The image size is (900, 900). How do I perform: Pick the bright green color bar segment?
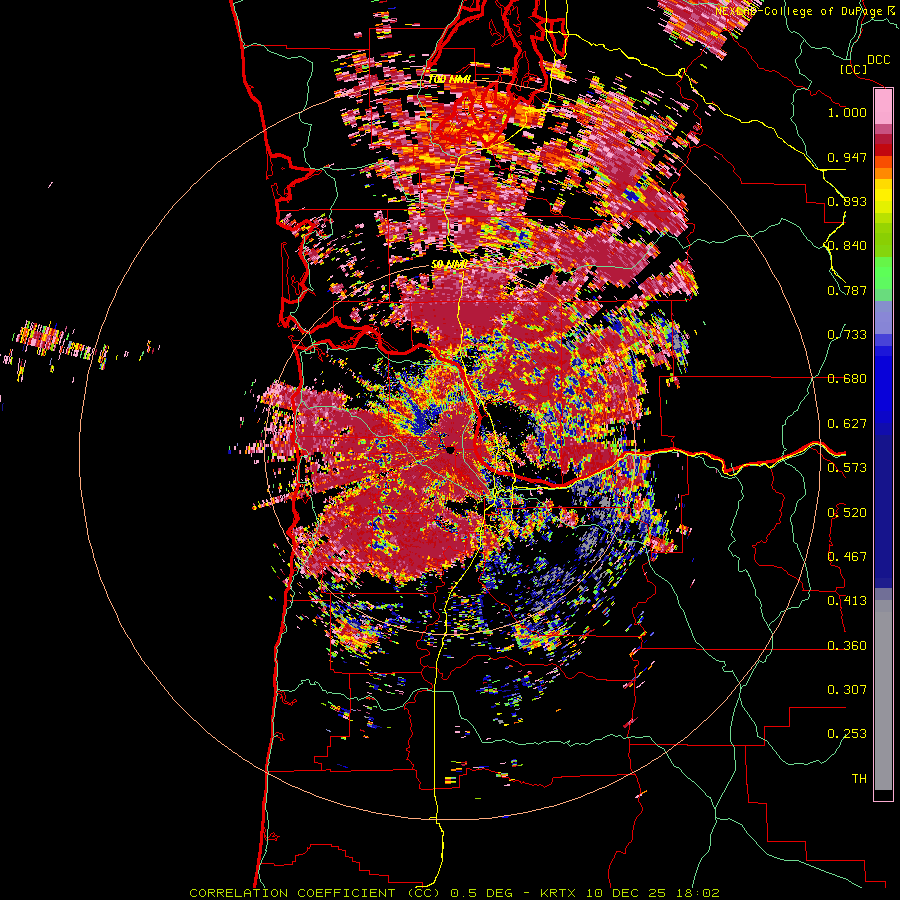click(883, 273)
